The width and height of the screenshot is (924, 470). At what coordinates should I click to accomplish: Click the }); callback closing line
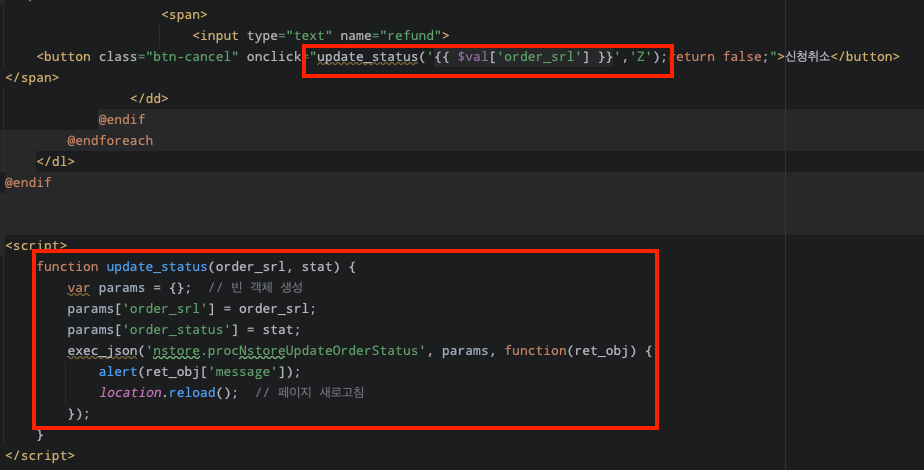[x=78, y=414]
